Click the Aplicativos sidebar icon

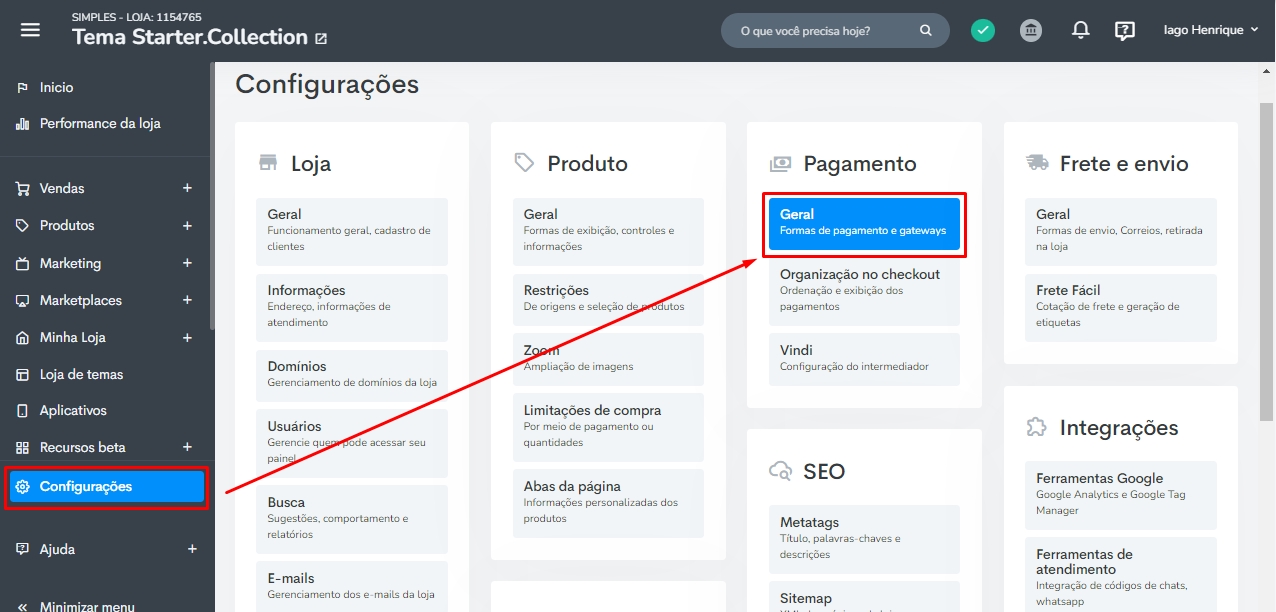pyautogui.click(x=22, y=411)
